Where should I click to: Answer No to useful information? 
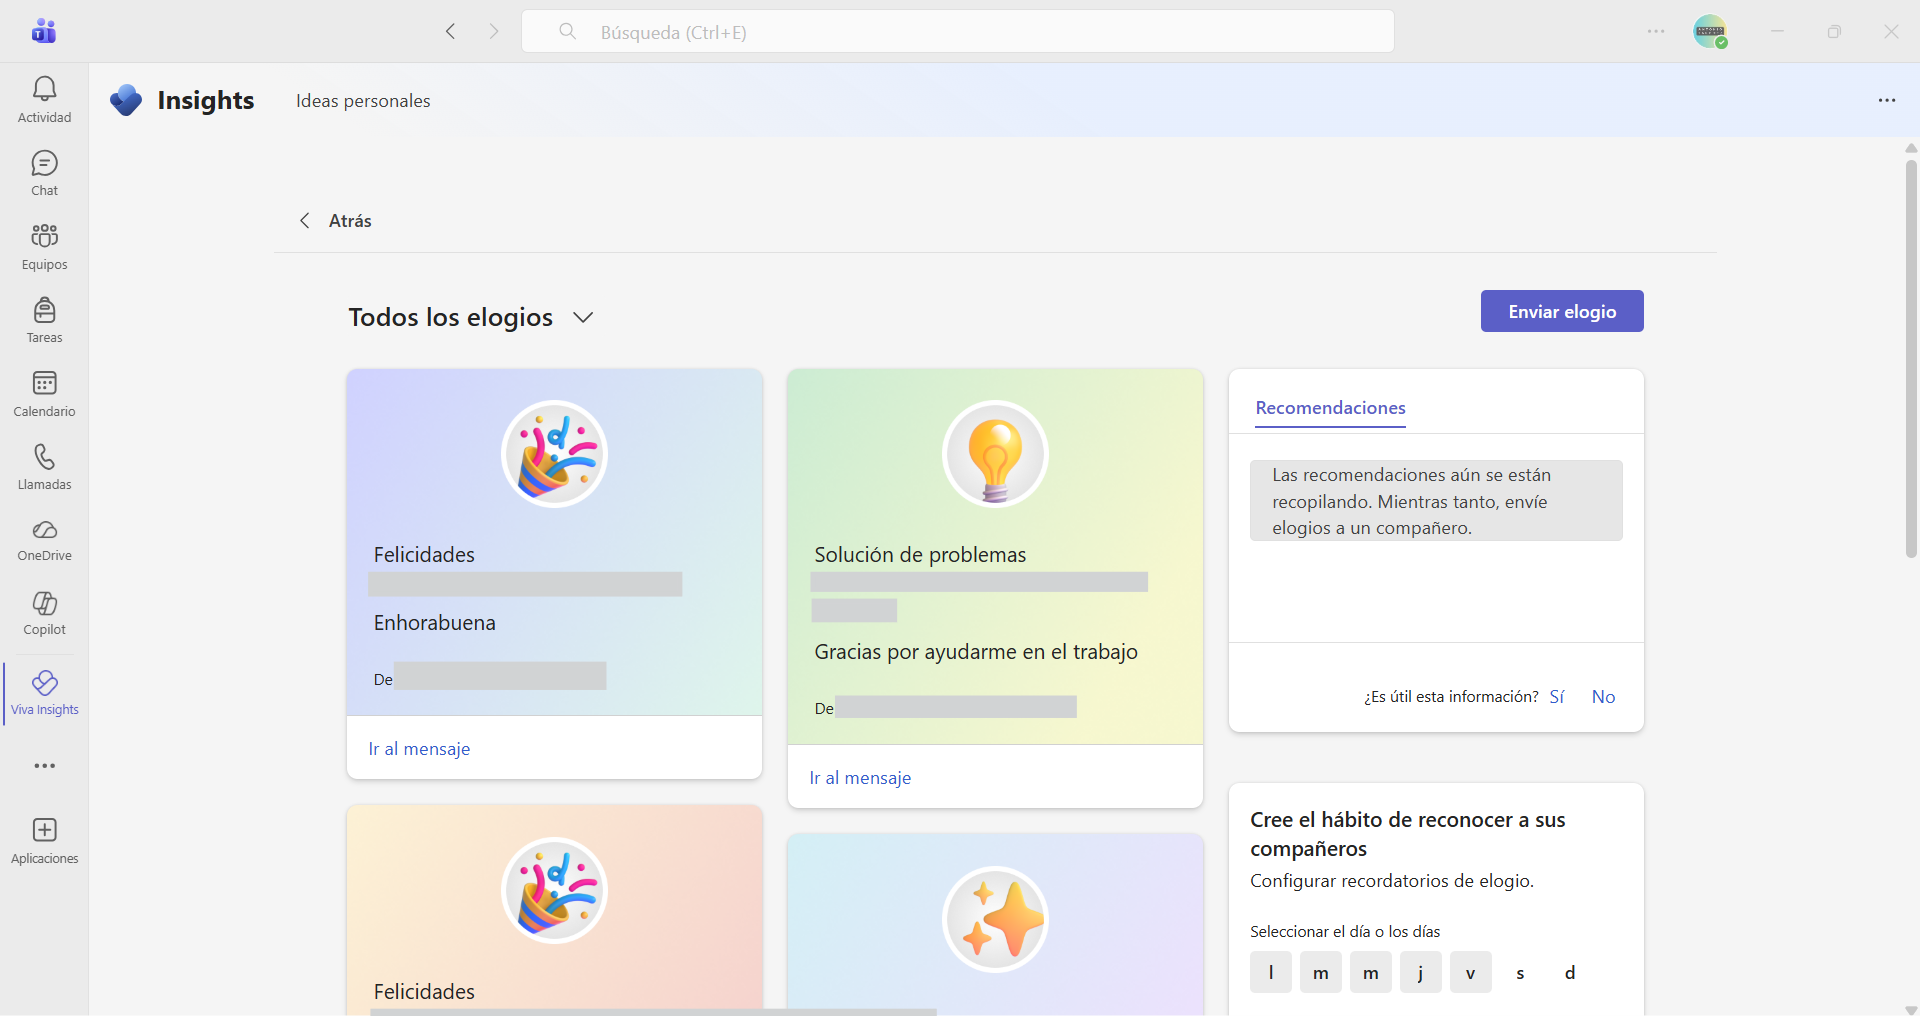(x=1603, y=697)
